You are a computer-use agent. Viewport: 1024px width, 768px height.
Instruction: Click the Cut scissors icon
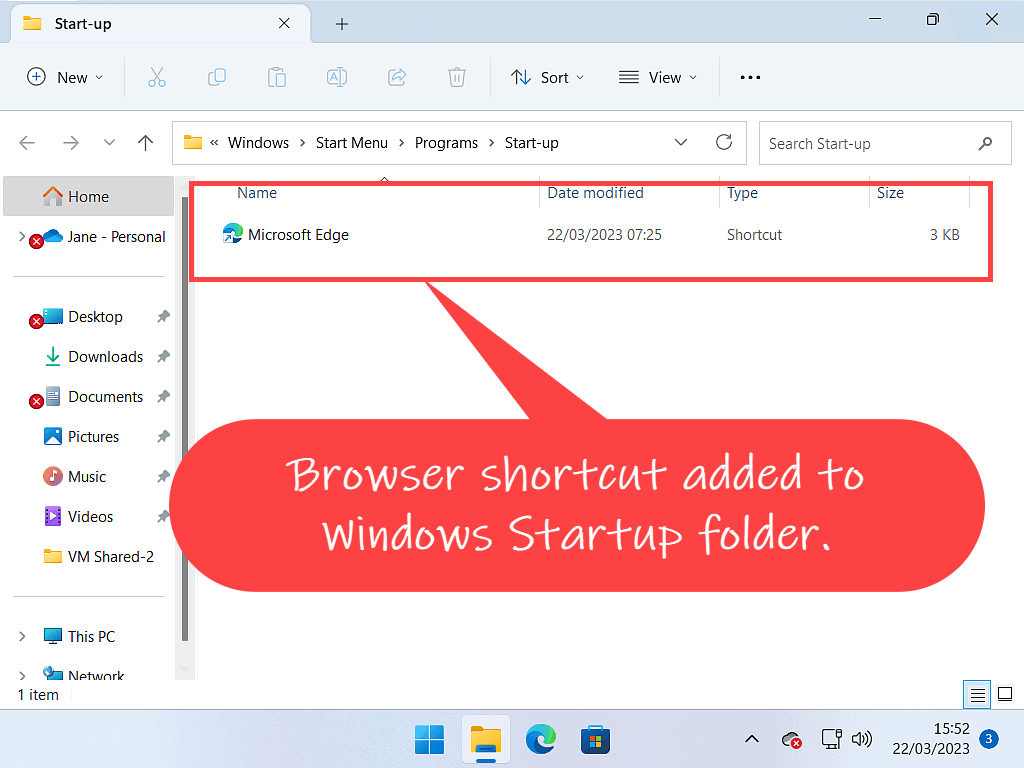157,77
